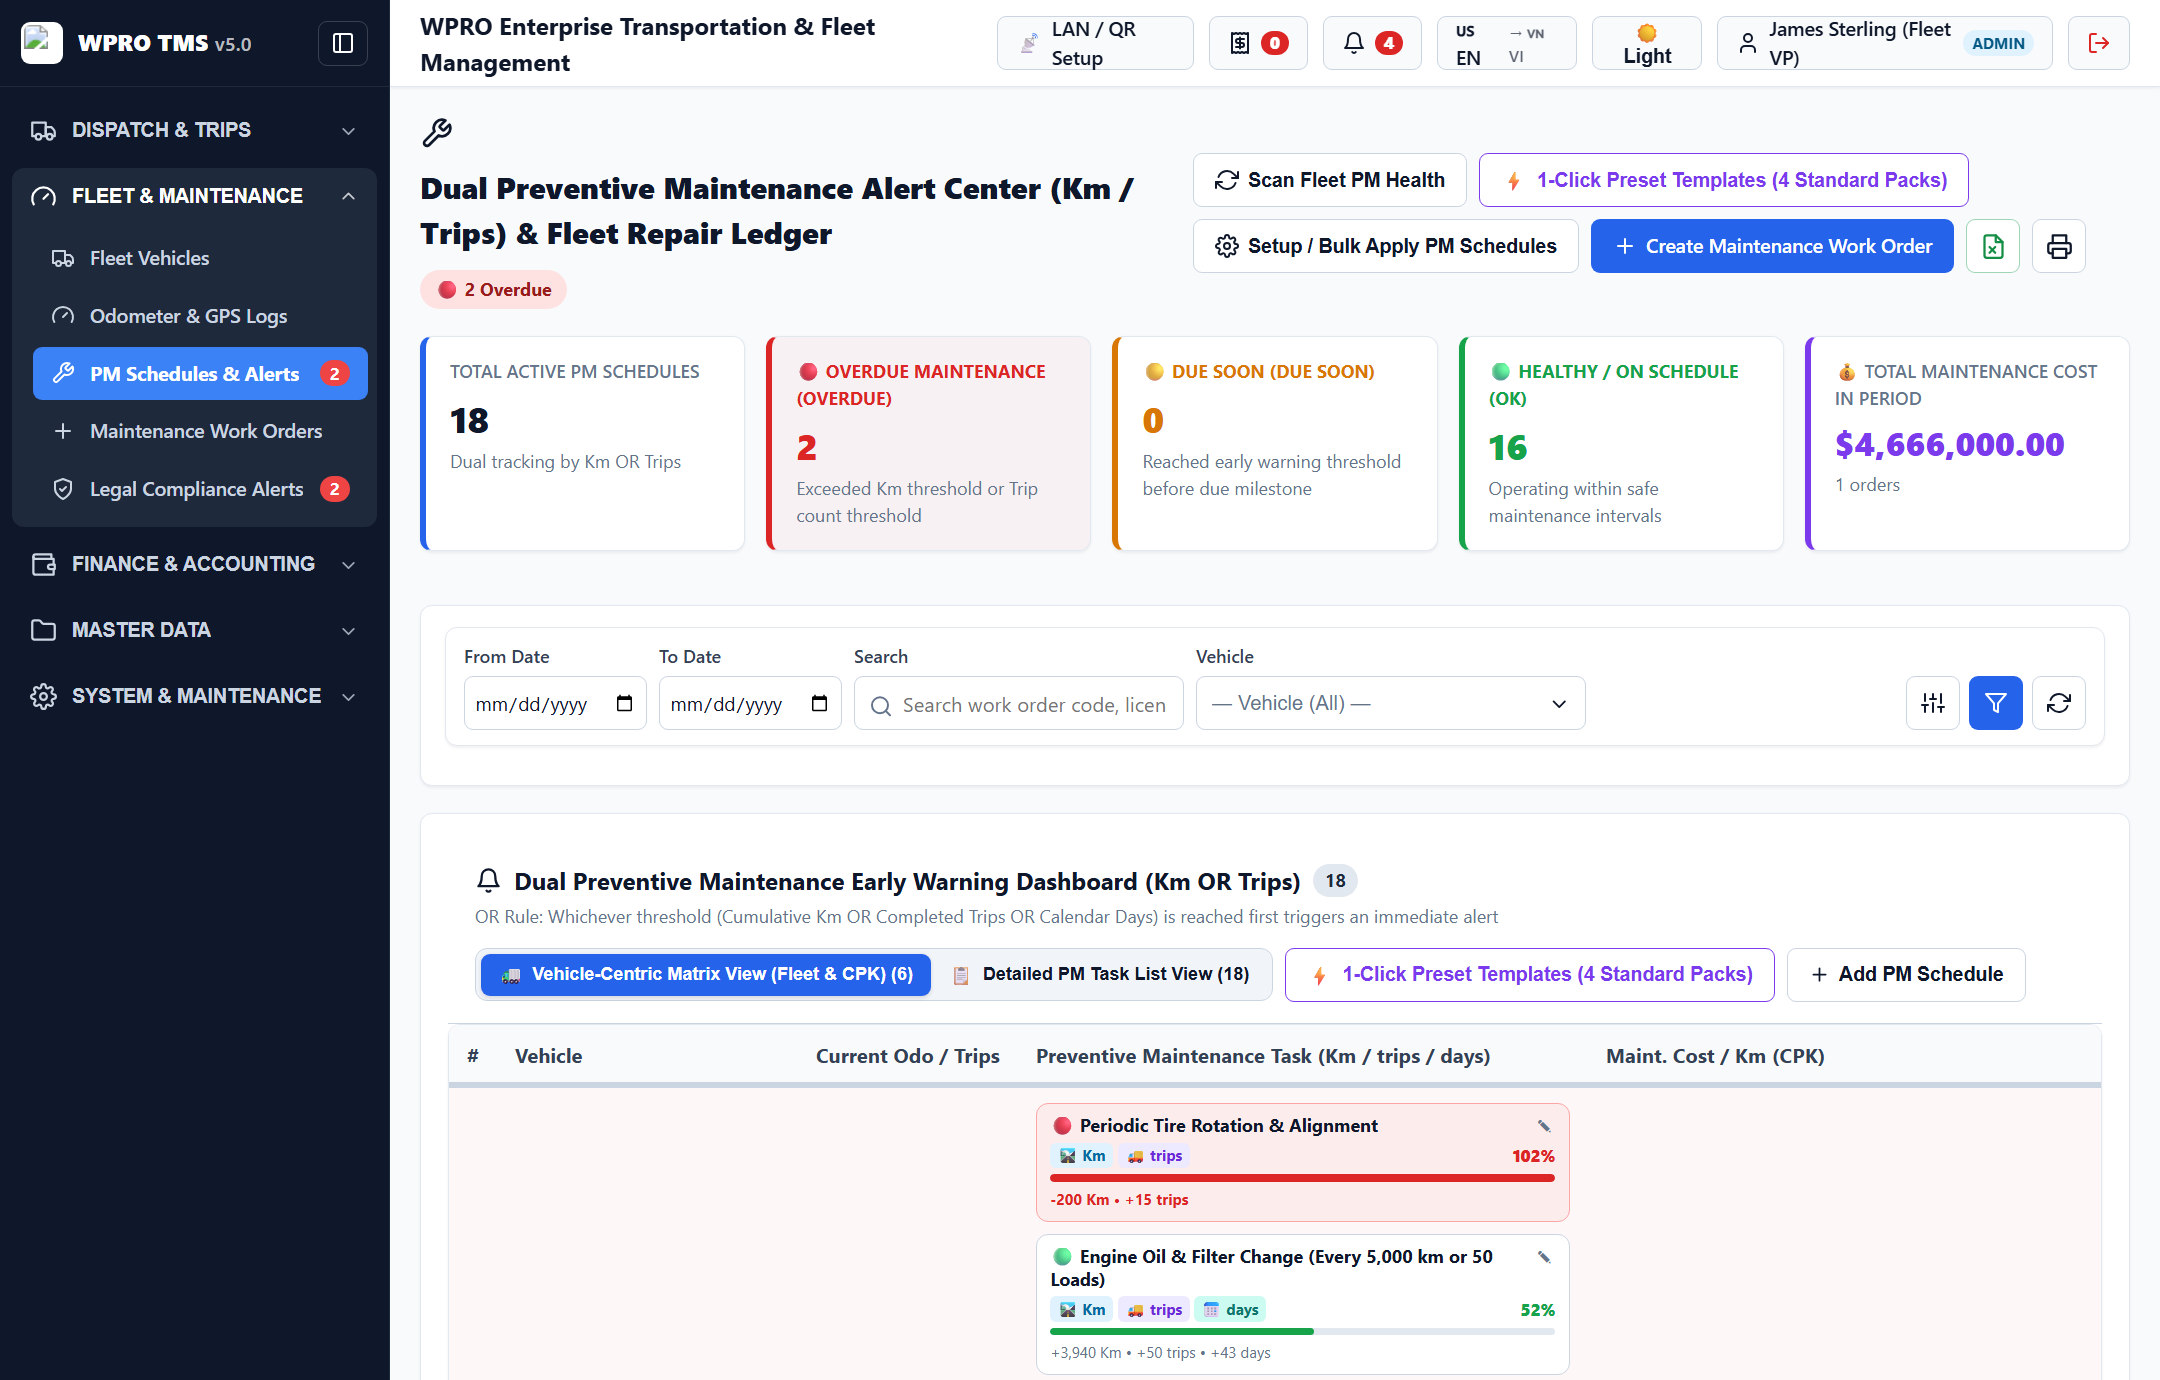2160x1380 pixels.
Task: Open the LAN / QR Setup button
Action: tap(1095, 43)
